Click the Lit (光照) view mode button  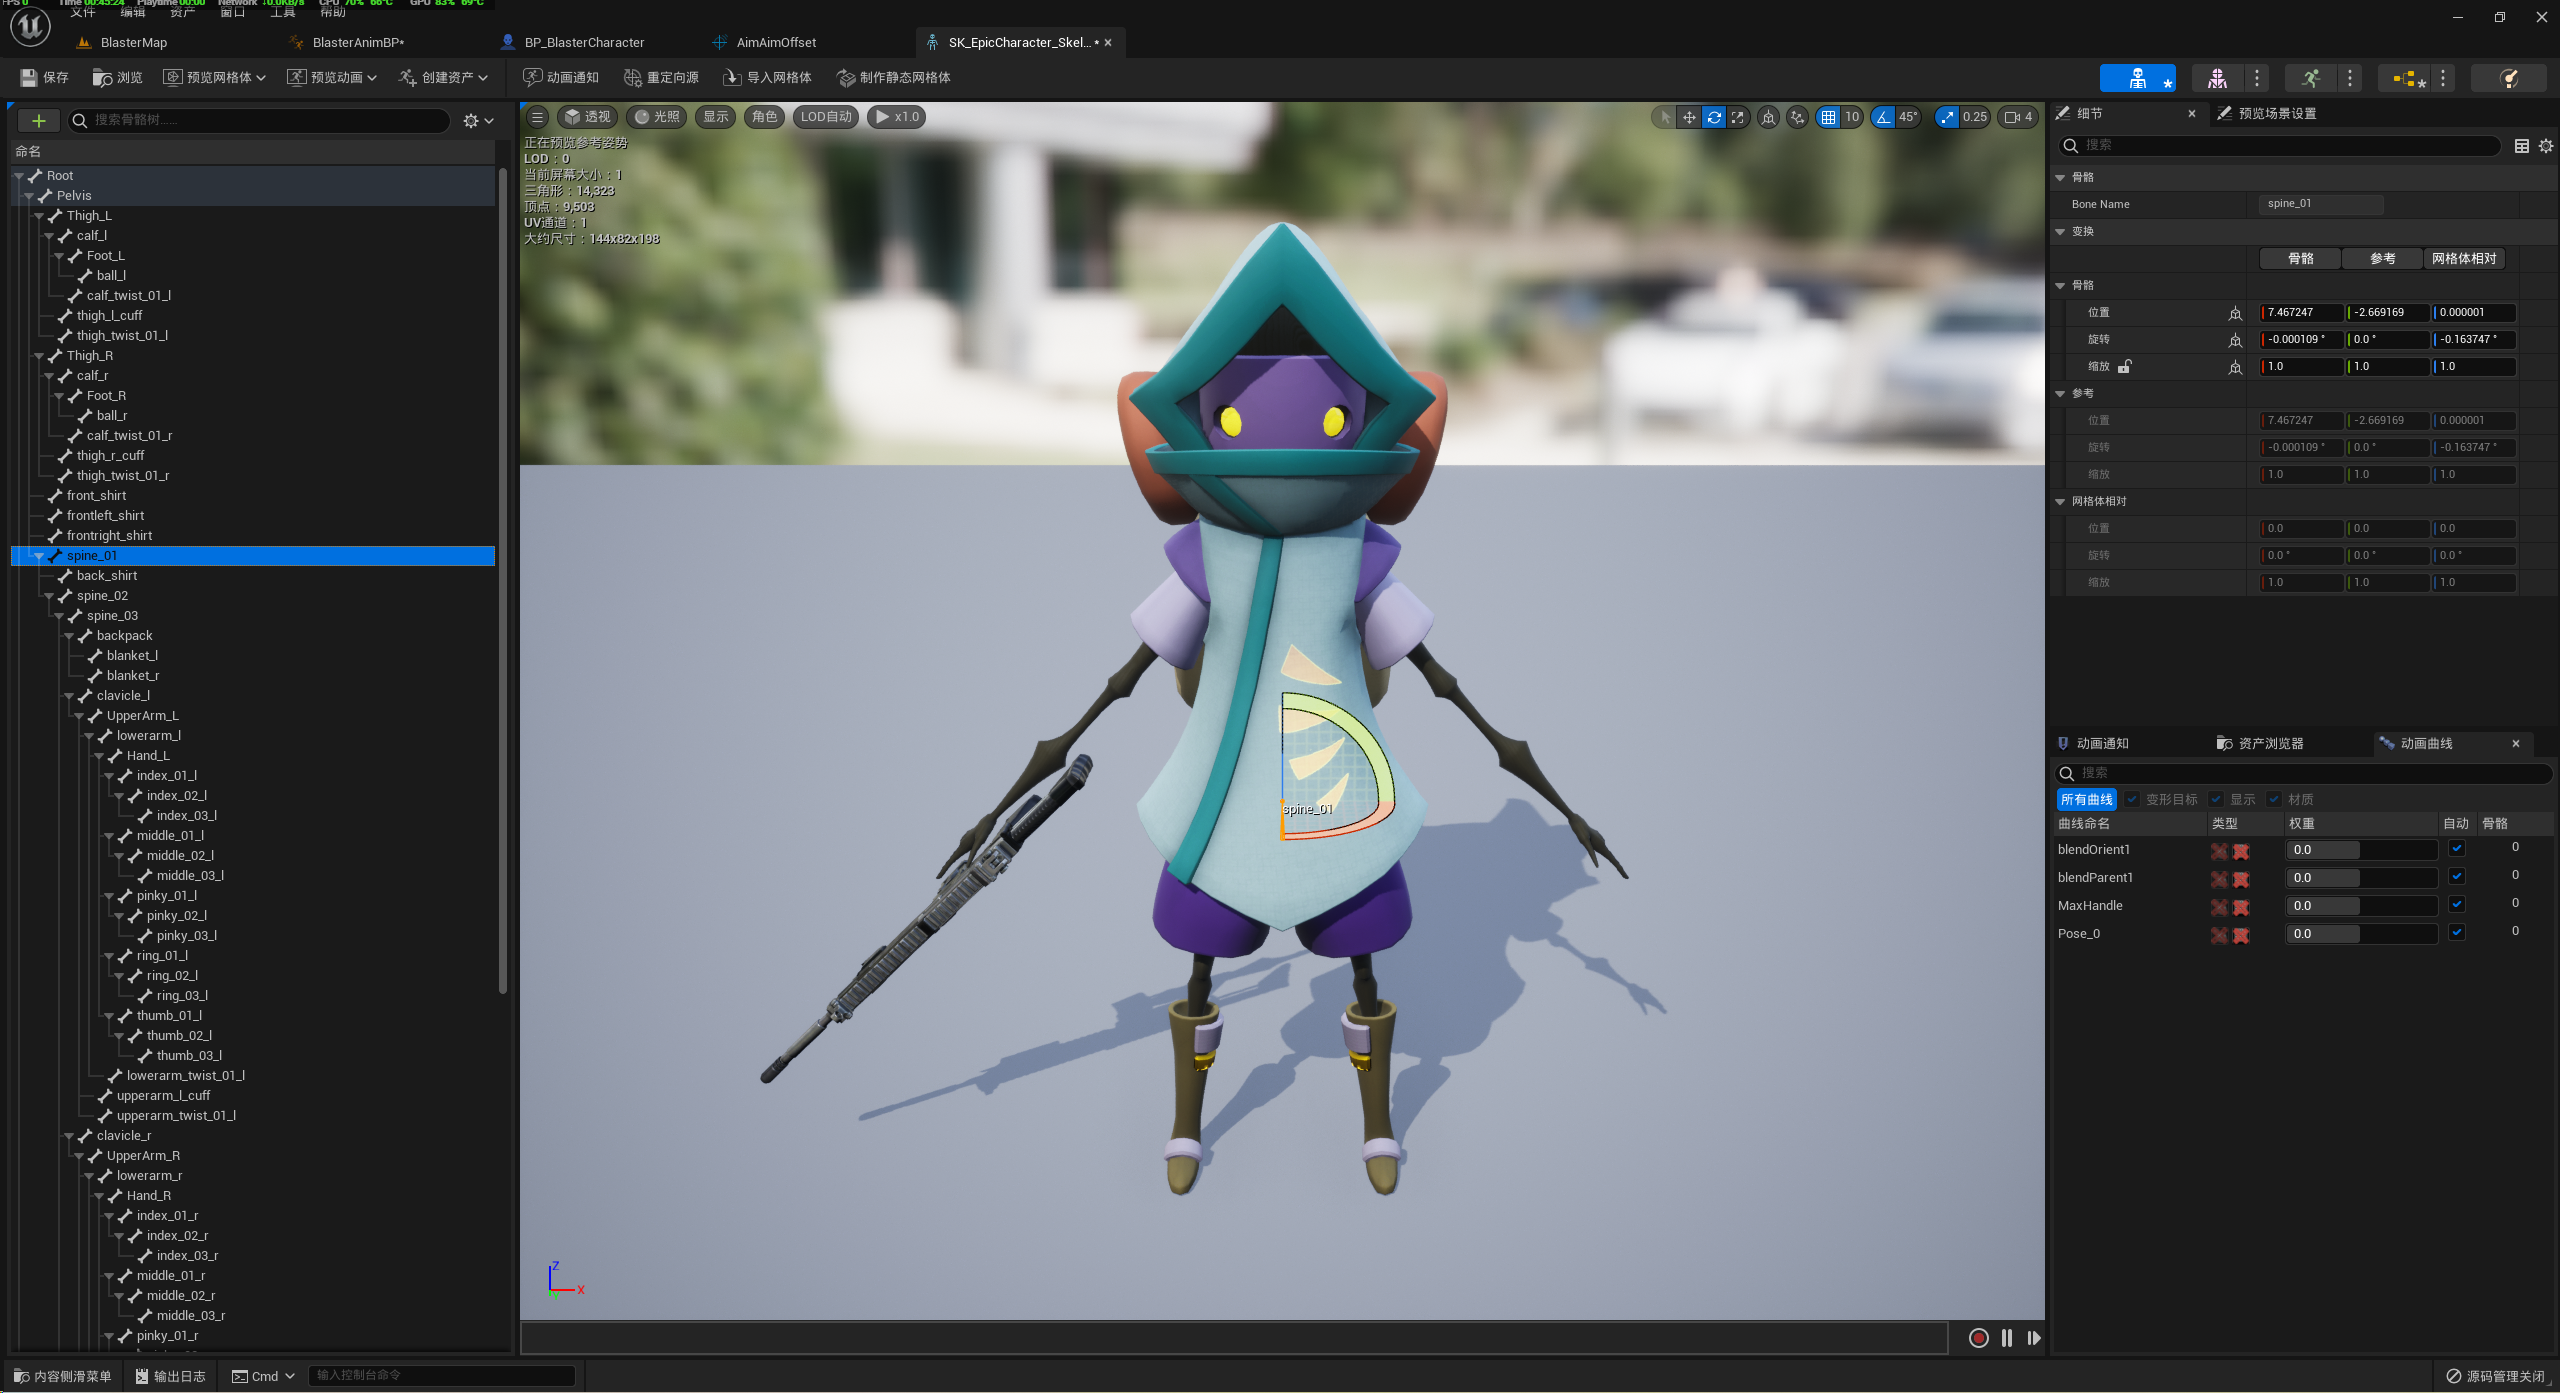(x=657, y=117)
